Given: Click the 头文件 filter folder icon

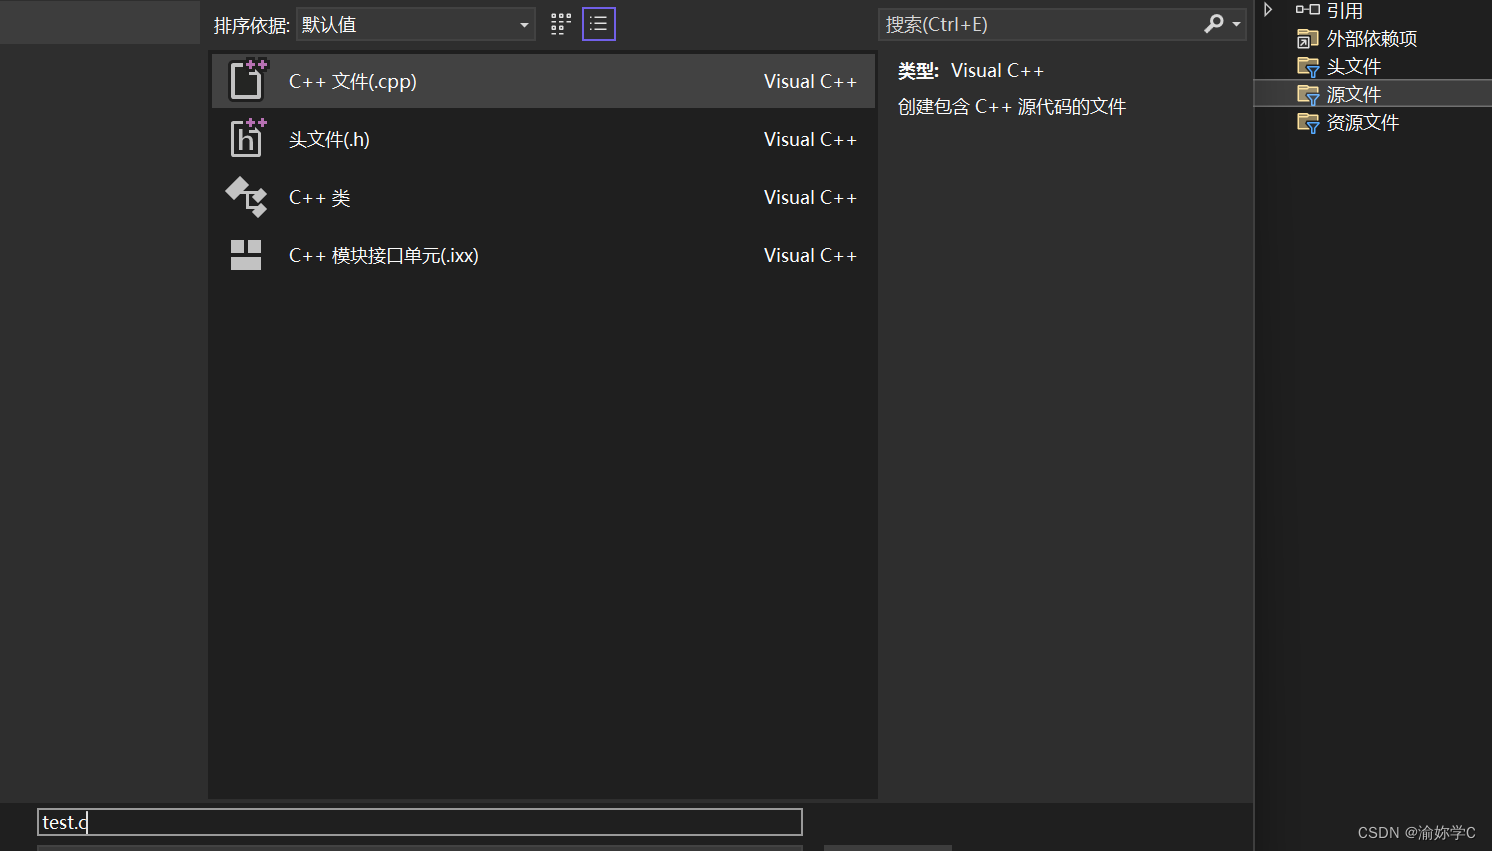Looking at the screenshot, I should [1307, 67].
